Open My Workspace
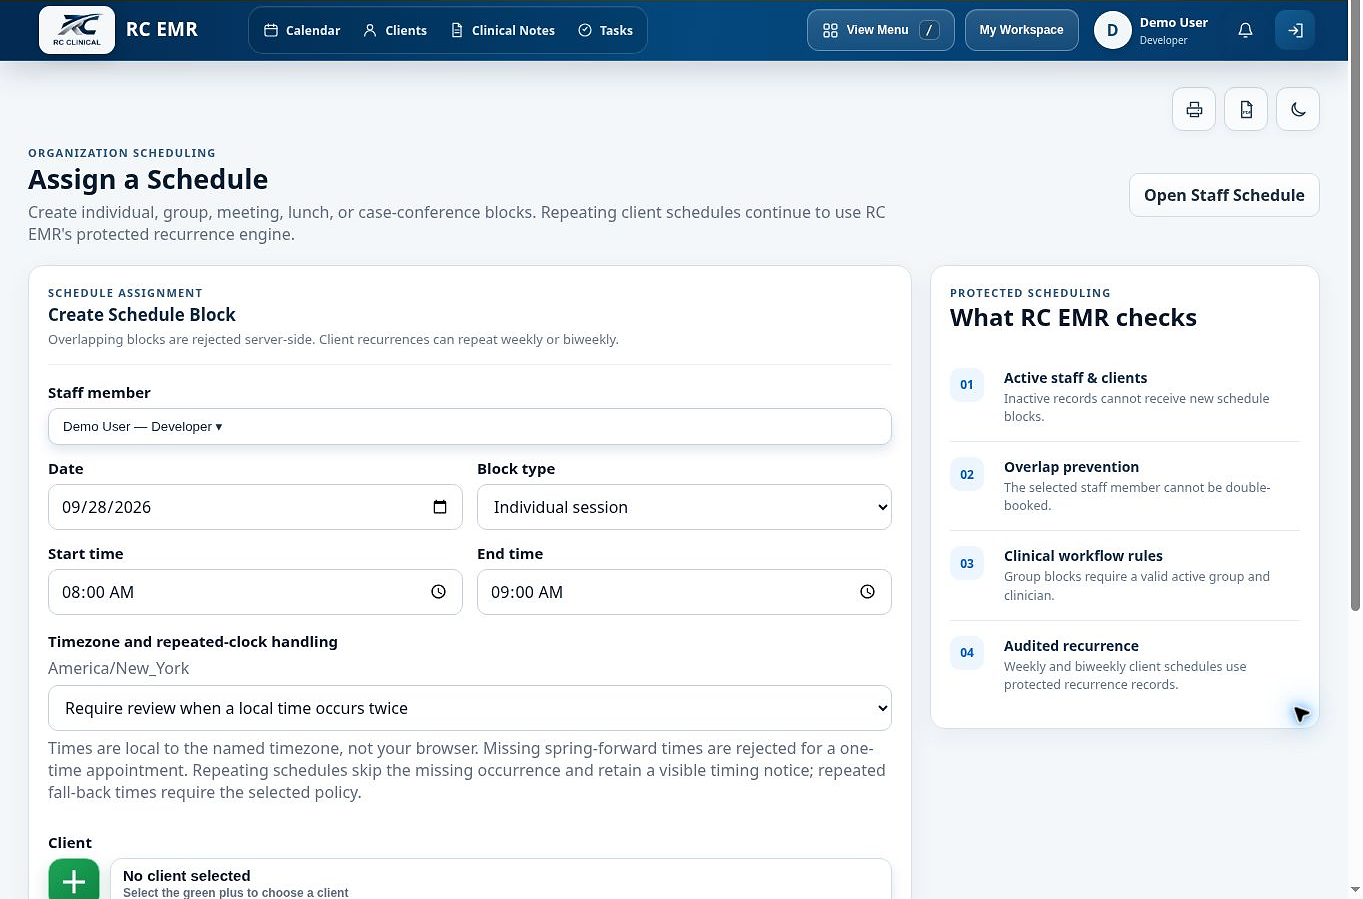The width and height of the screenshot is (1363, 899). click(1022, 30)
